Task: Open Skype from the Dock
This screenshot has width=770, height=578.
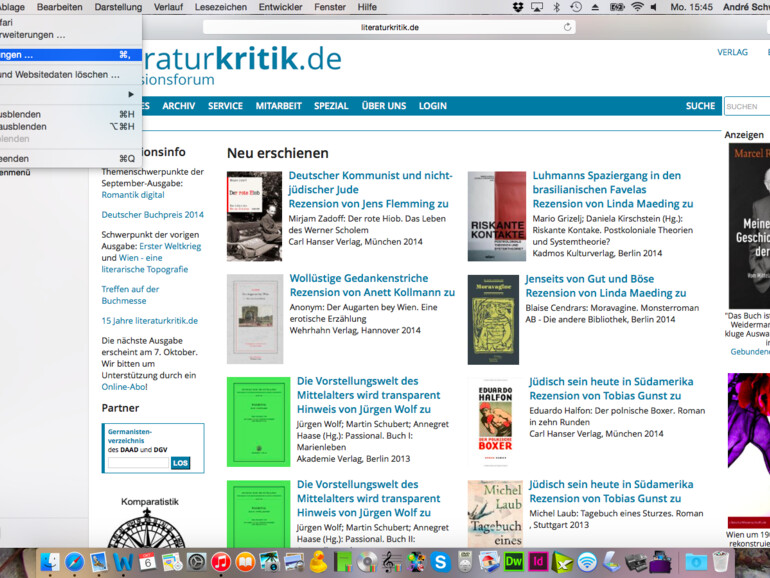Action: [x=440, y=562]
